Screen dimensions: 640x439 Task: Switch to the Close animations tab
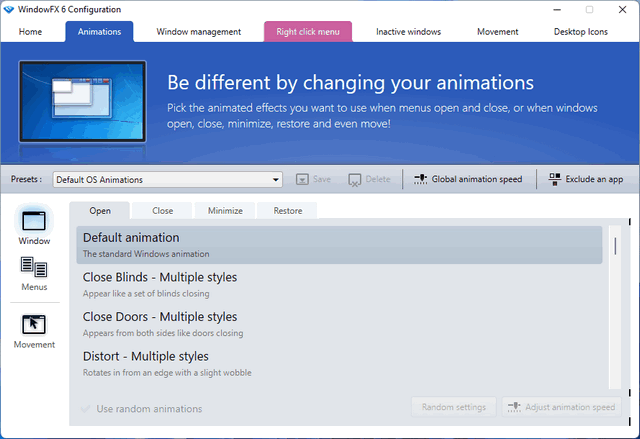pyautogui.click(x=162, y=211)
